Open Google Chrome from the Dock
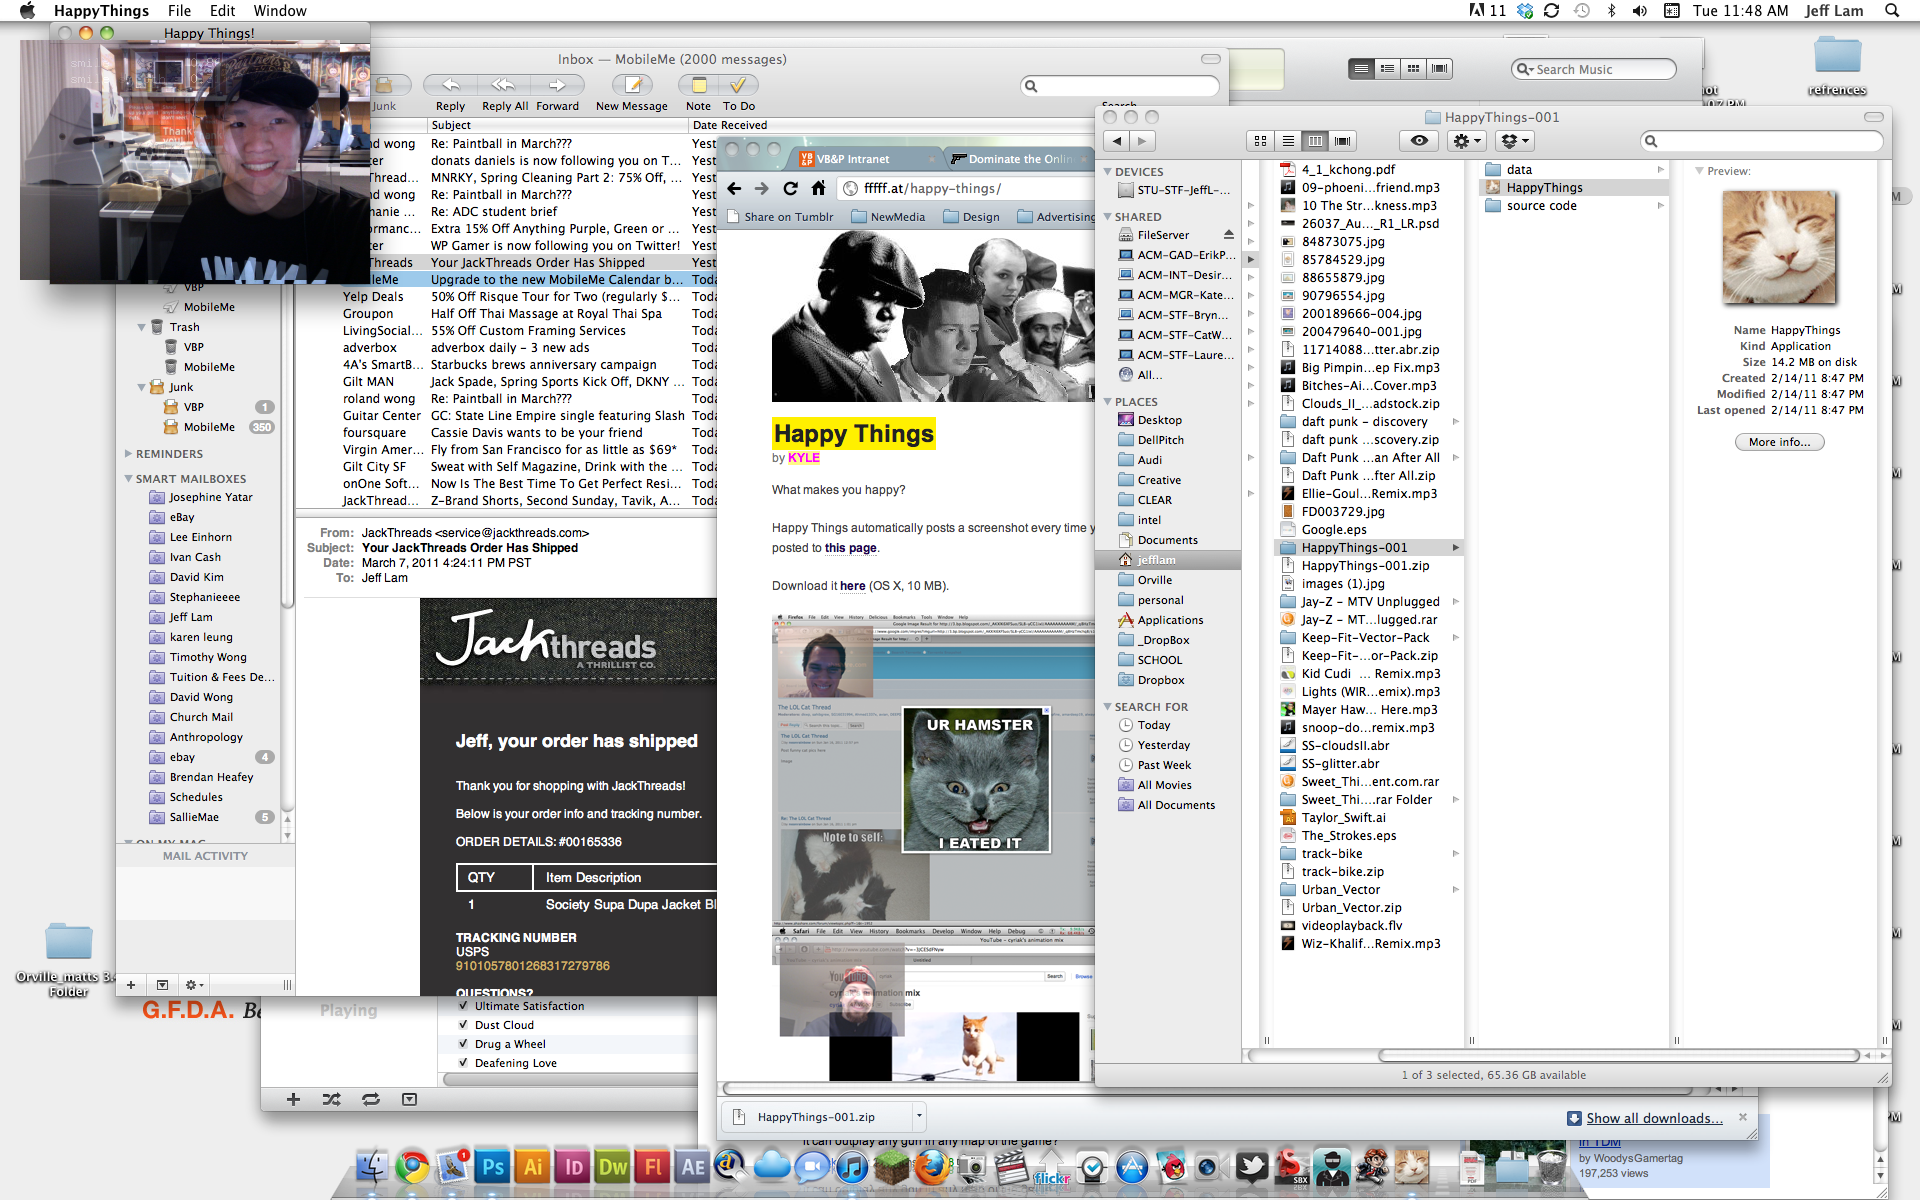 [x=412, y=1166]
